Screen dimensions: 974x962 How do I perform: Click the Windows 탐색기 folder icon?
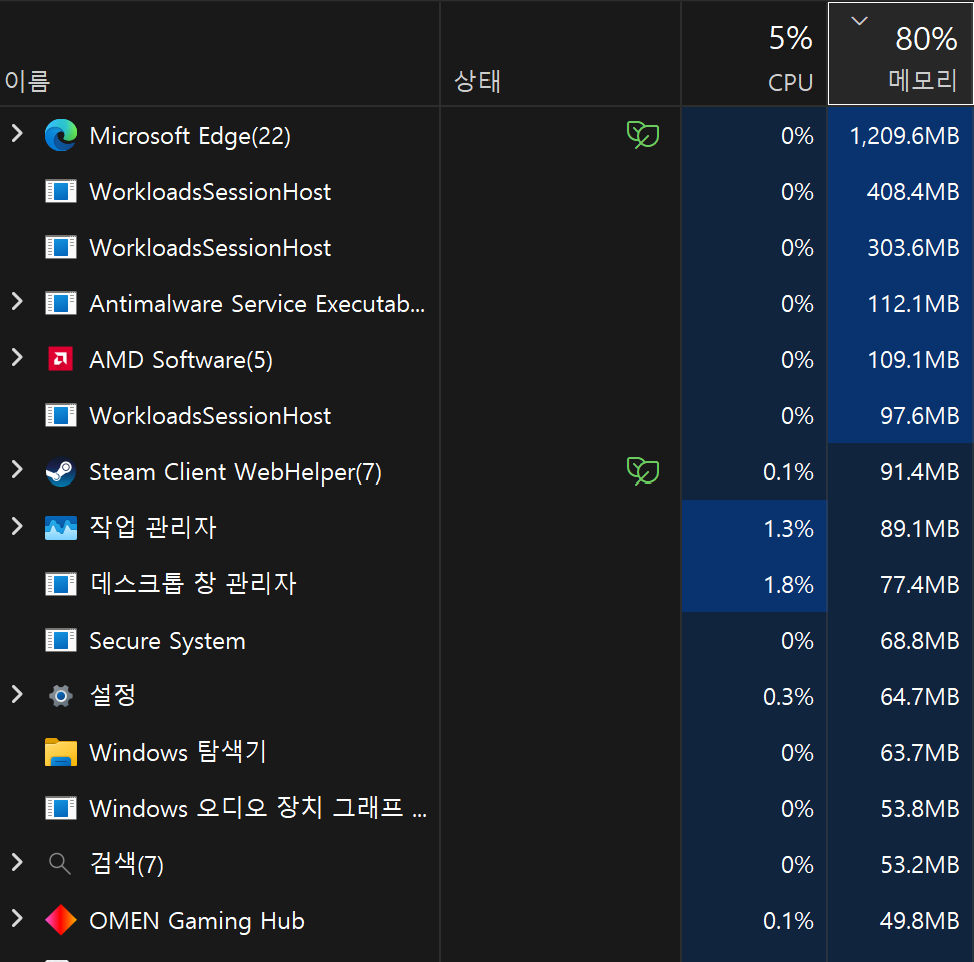click(61, 752)
